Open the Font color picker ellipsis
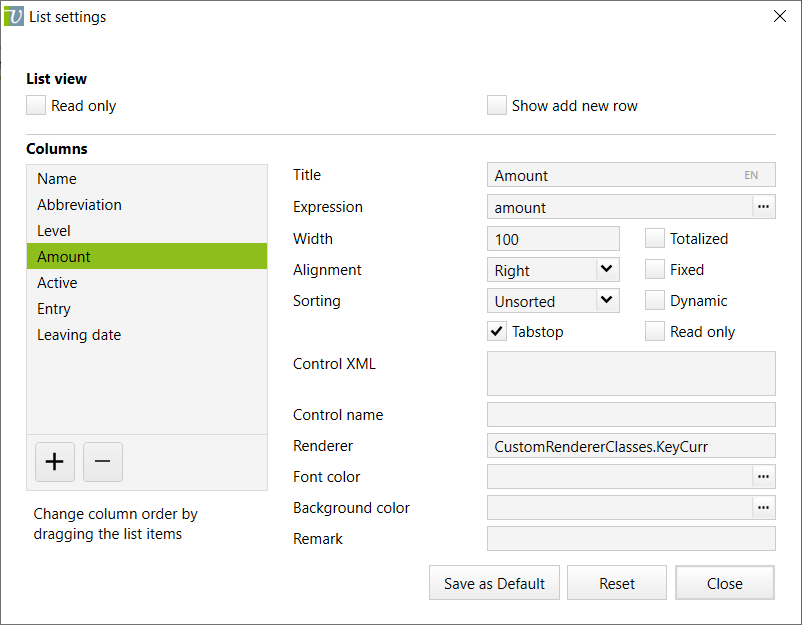 [x=763, y=477]
